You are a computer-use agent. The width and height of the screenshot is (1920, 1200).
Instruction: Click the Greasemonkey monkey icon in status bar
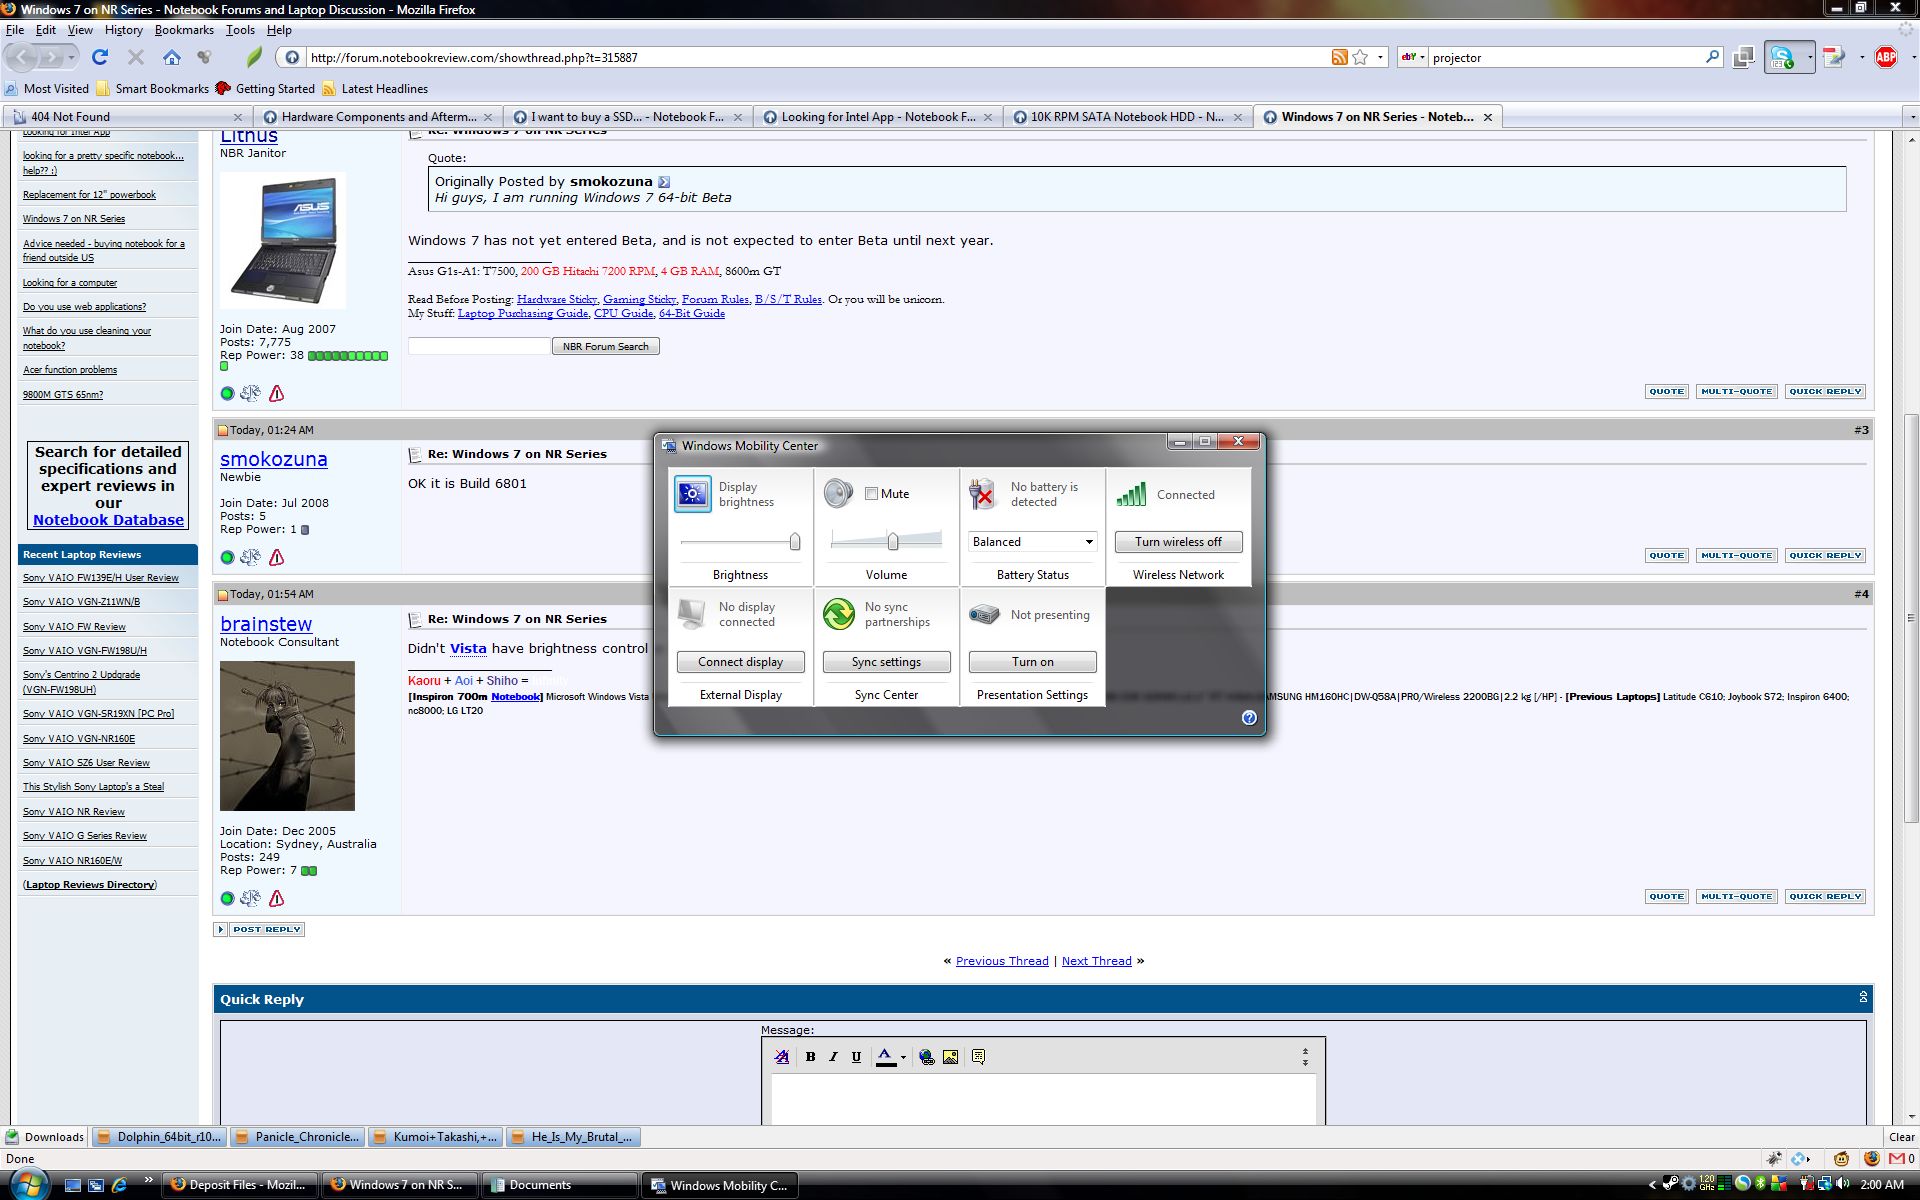1841,1159
